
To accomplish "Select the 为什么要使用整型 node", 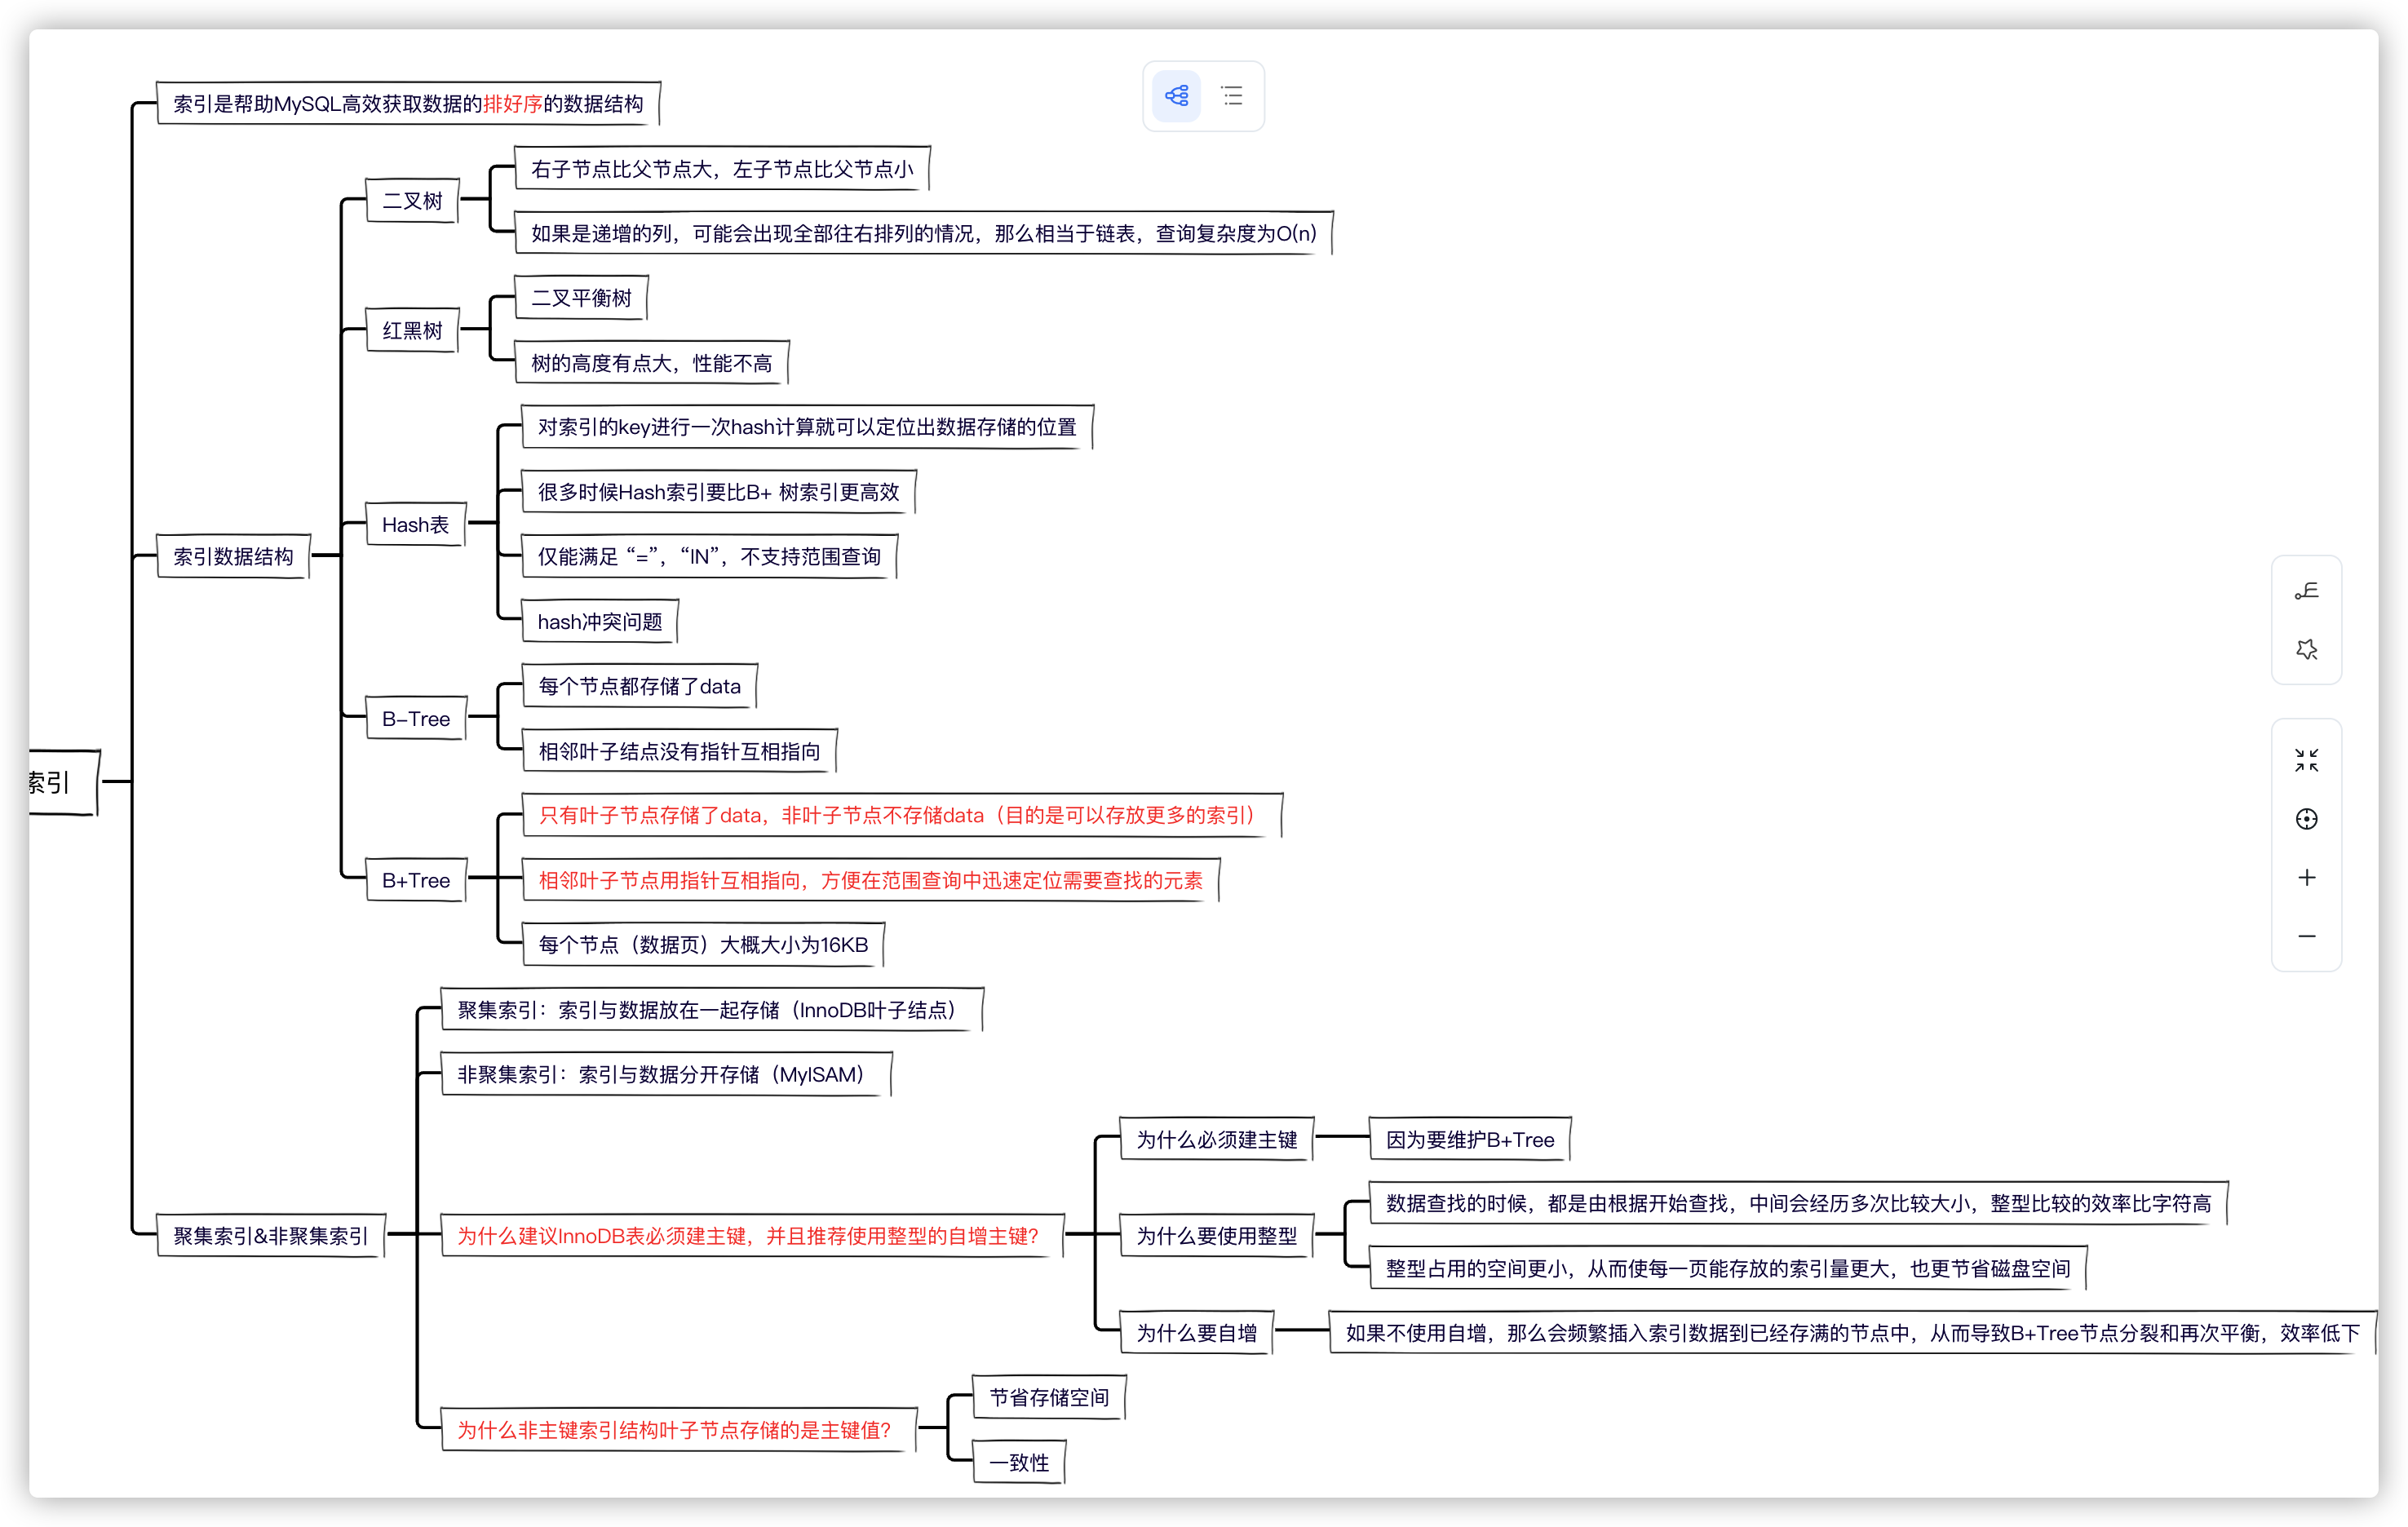I will (x=1217, y=1235).
